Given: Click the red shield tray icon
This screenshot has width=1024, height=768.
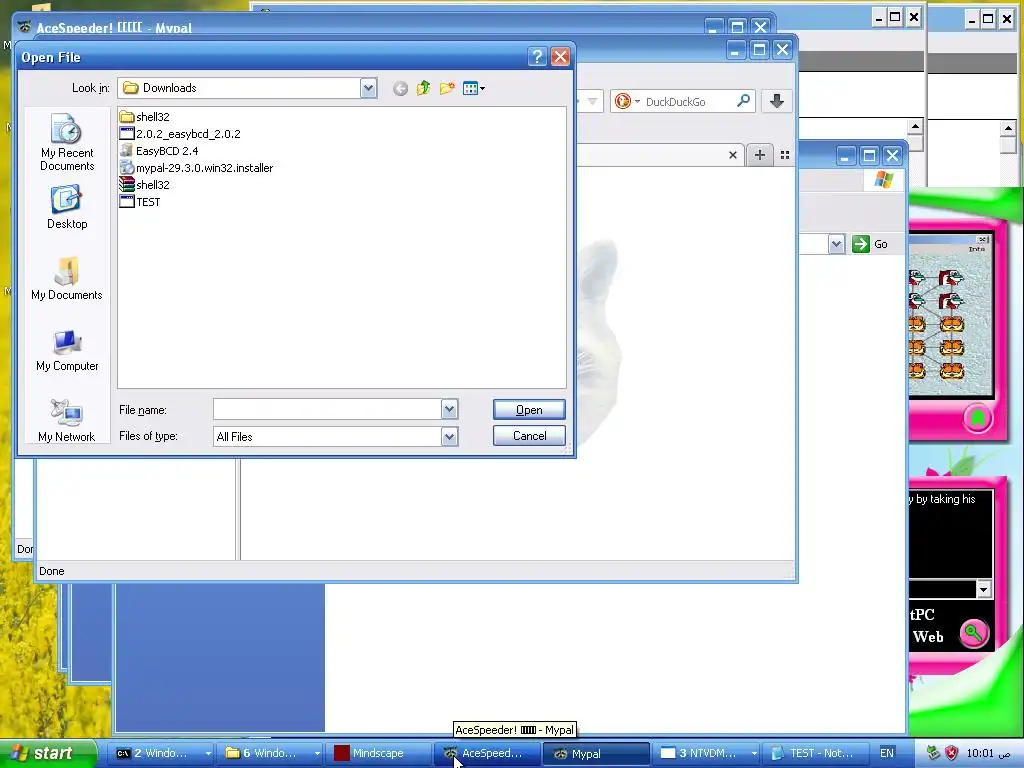Looking at the screenshot, I should coord(952,753).
